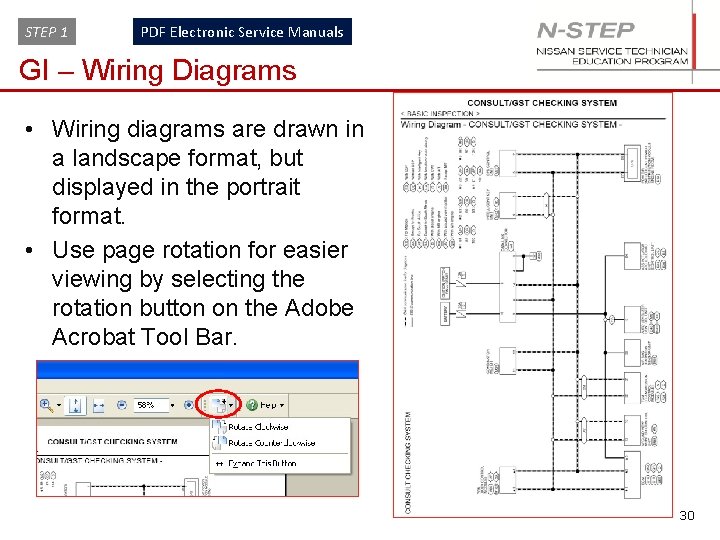
Task: Click the rotate view toolbar icon
Action: [219, 405]
